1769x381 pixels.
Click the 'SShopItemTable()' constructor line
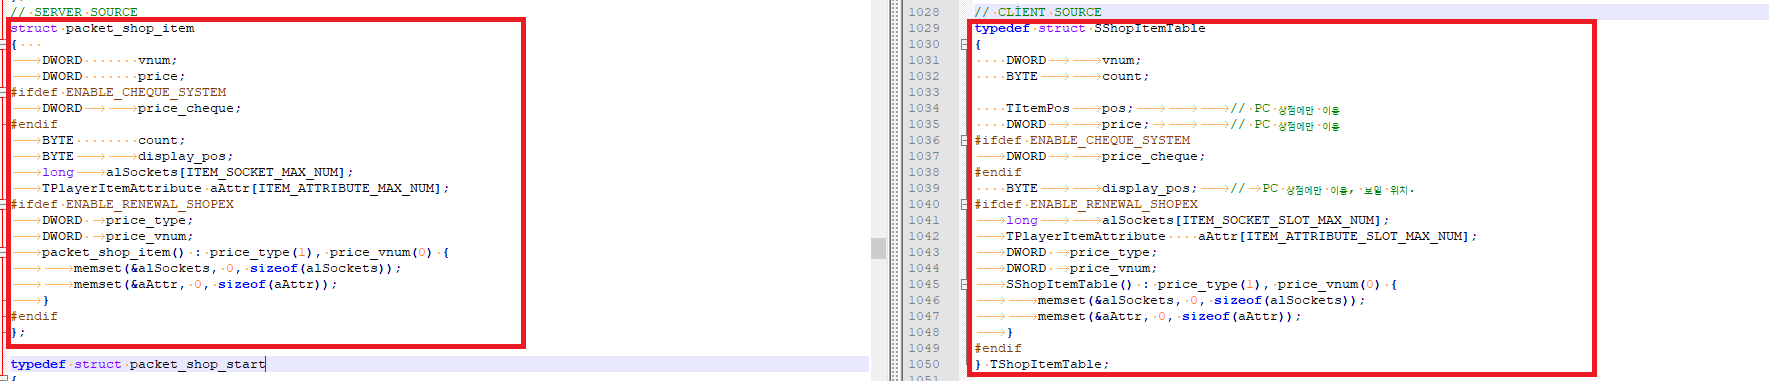tap(1202, 284)
